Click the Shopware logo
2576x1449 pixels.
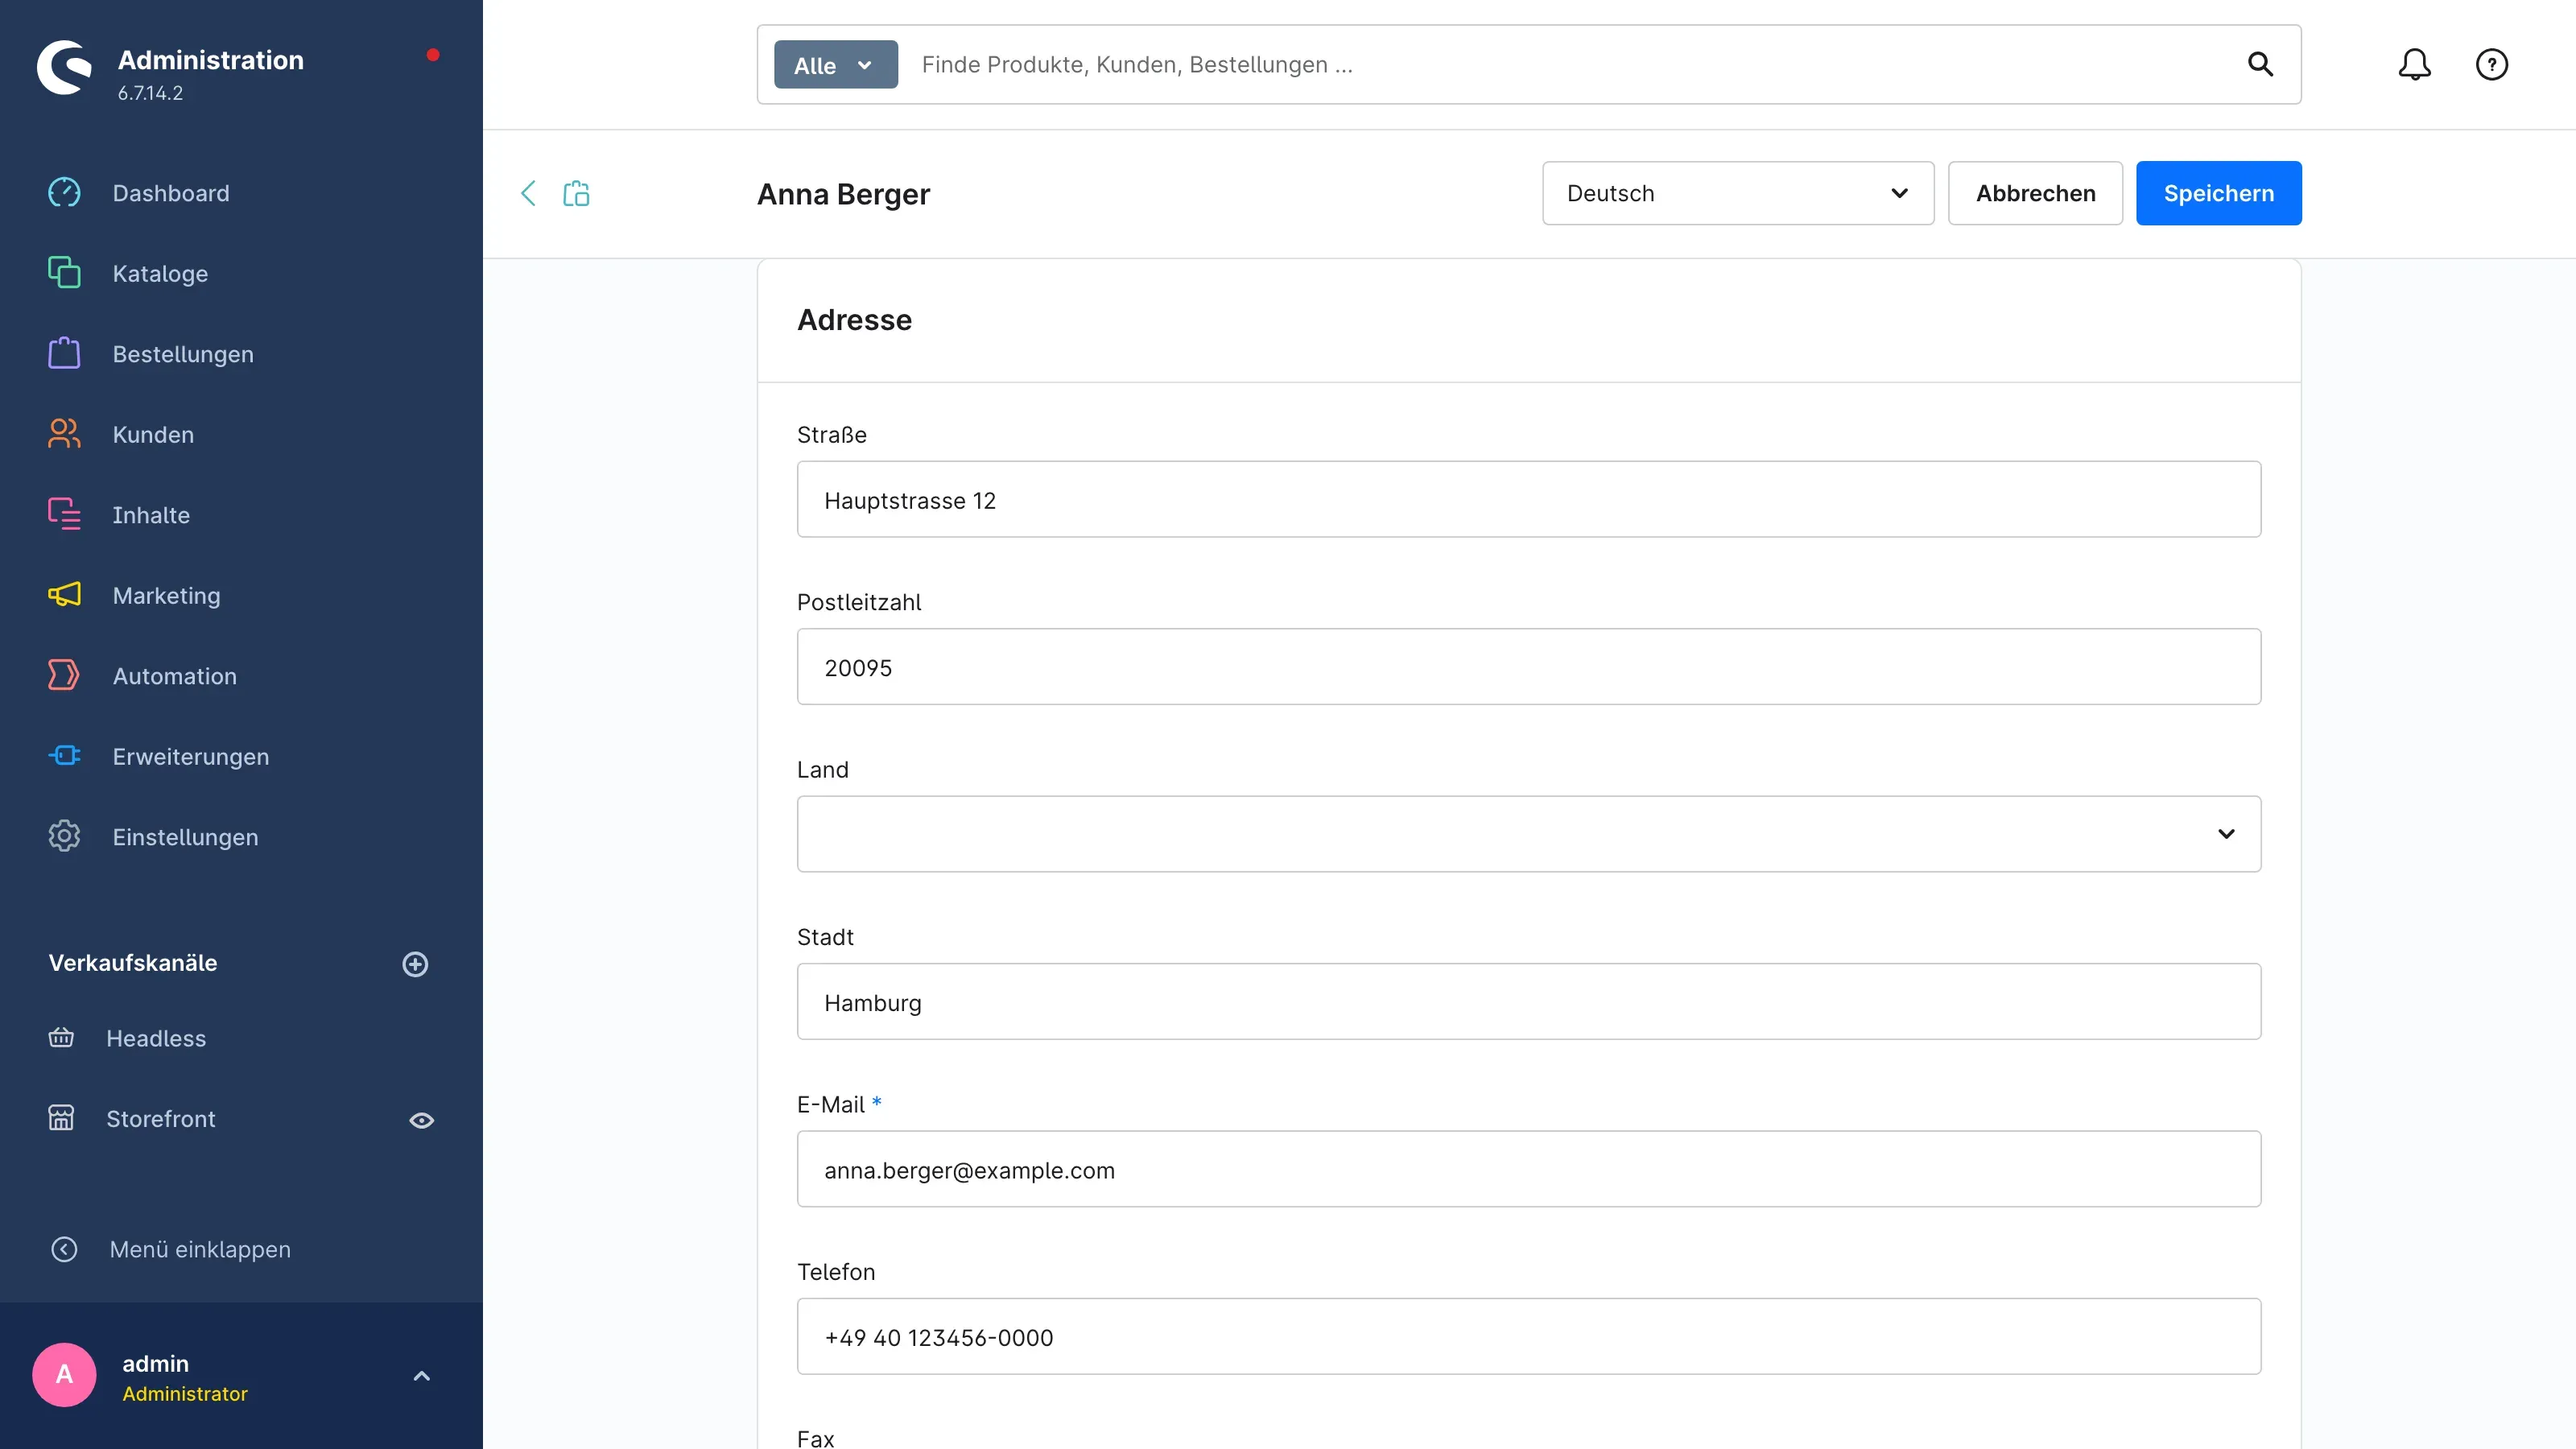click(64, 67)
